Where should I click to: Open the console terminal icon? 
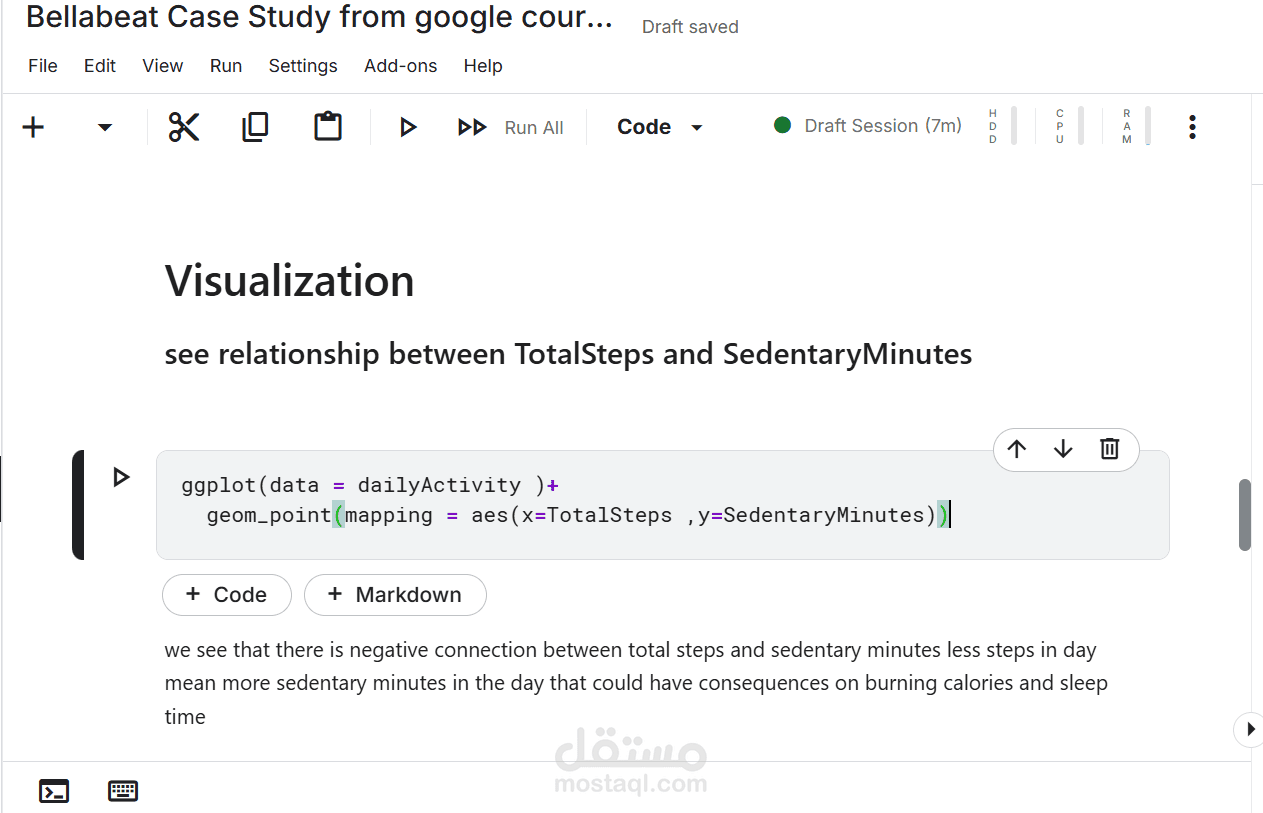[x=54, y=791]
